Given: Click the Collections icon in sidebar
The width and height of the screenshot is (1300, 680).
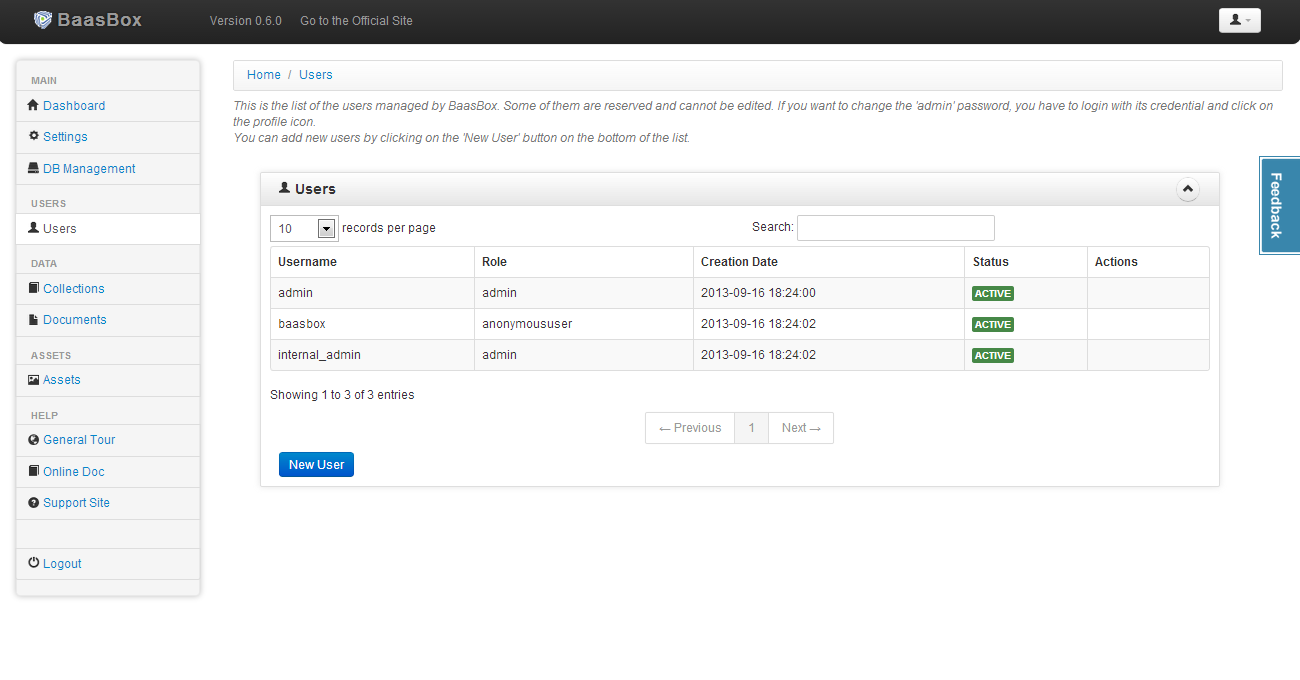Looking at the screenshot, I should 33,288.
